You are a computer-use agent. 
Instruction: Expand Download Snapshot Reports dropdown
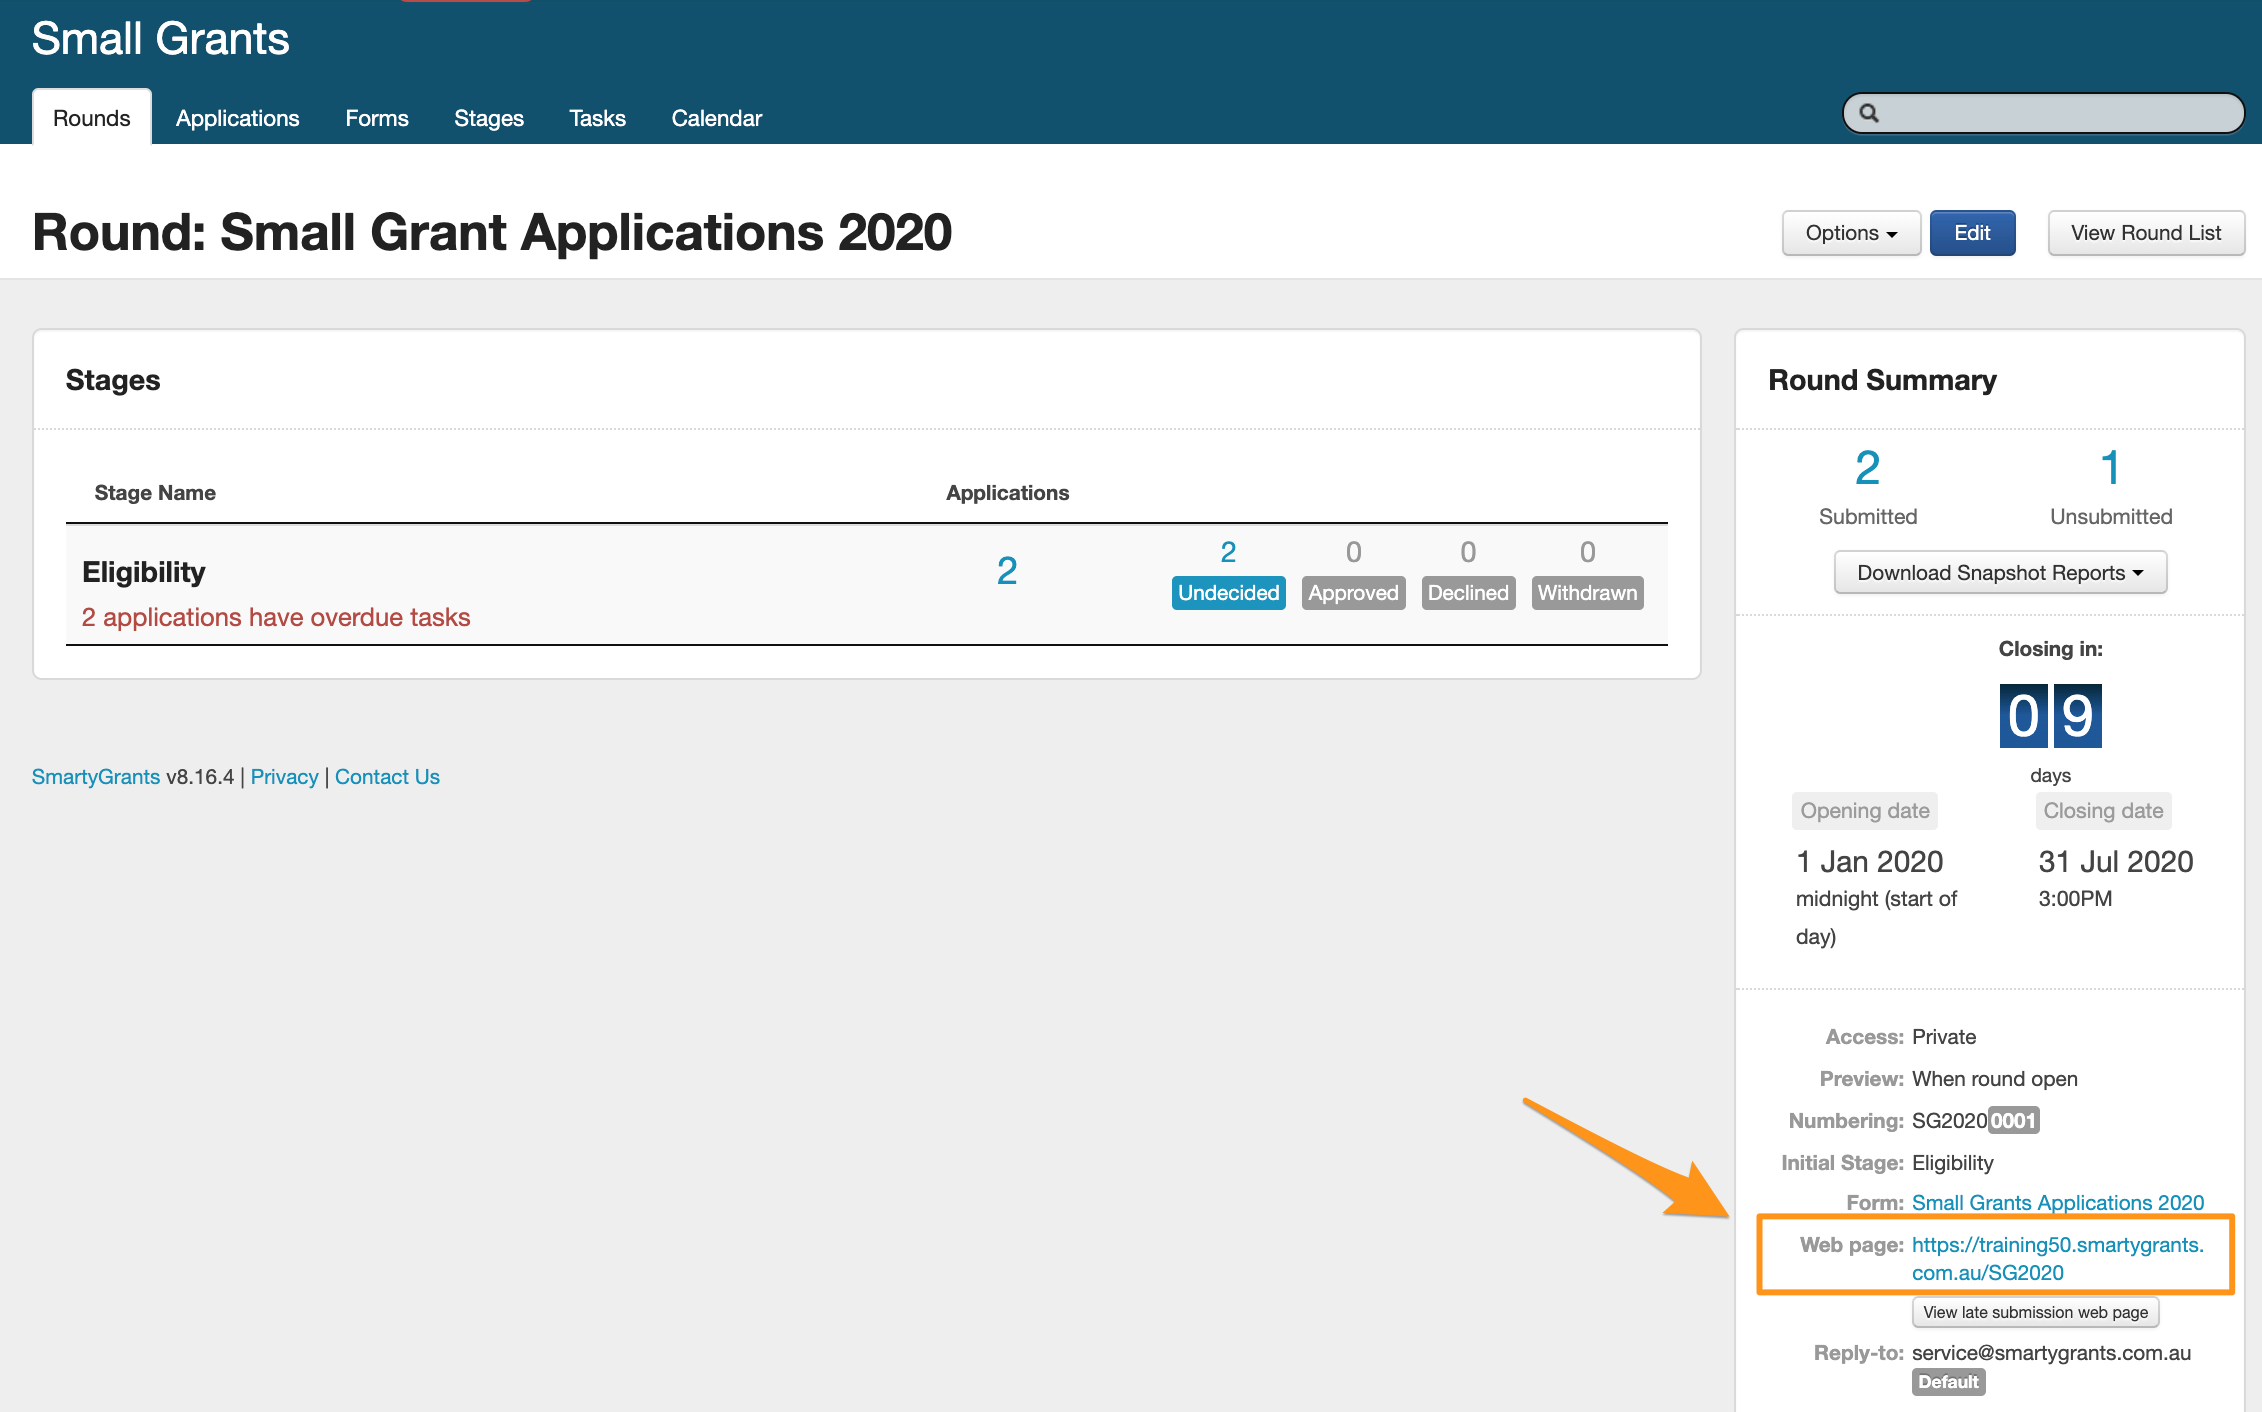[2000, 573]
